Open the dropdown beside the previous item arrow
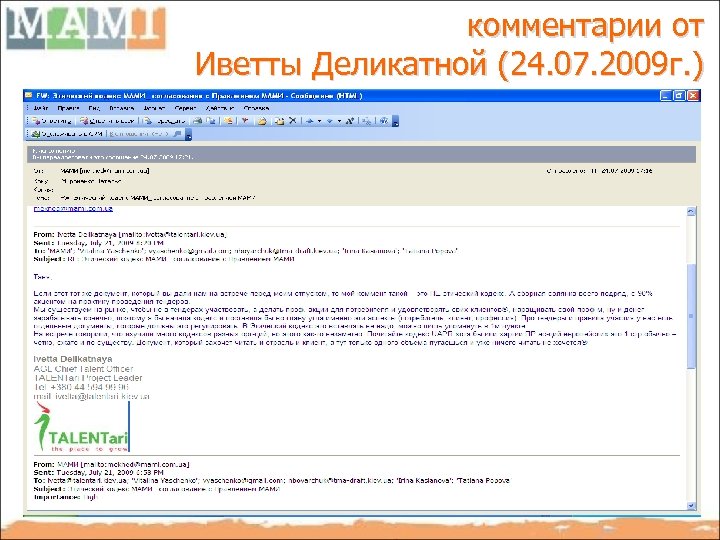The image size is (720, 540). click(x=320, y=121)
